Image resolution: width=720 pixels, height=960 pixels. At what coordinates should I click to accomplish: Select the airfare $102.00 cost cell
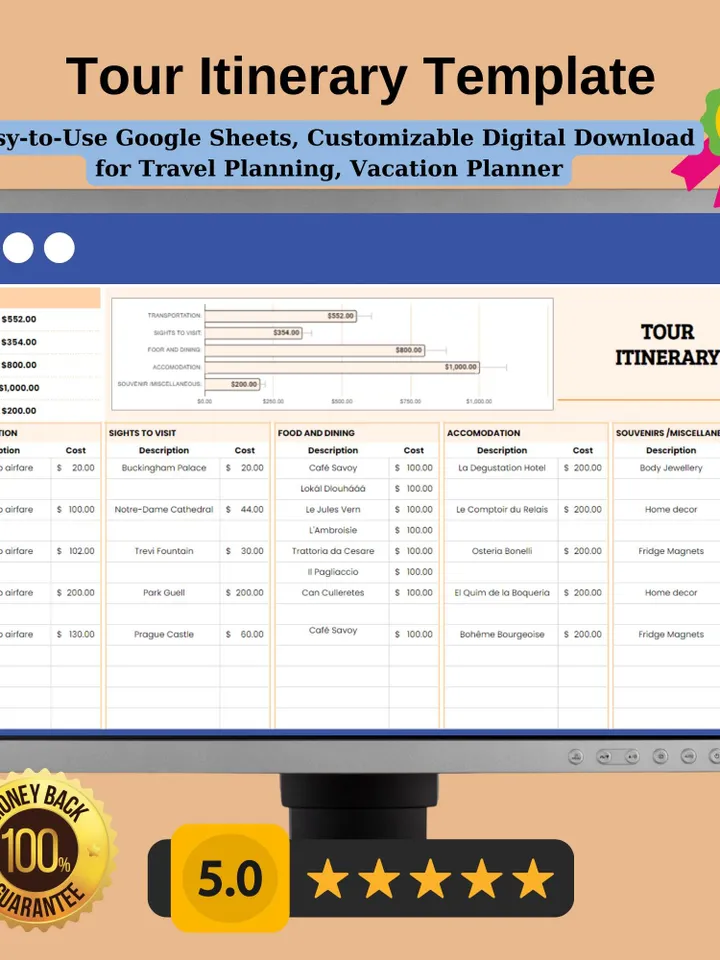76,551
